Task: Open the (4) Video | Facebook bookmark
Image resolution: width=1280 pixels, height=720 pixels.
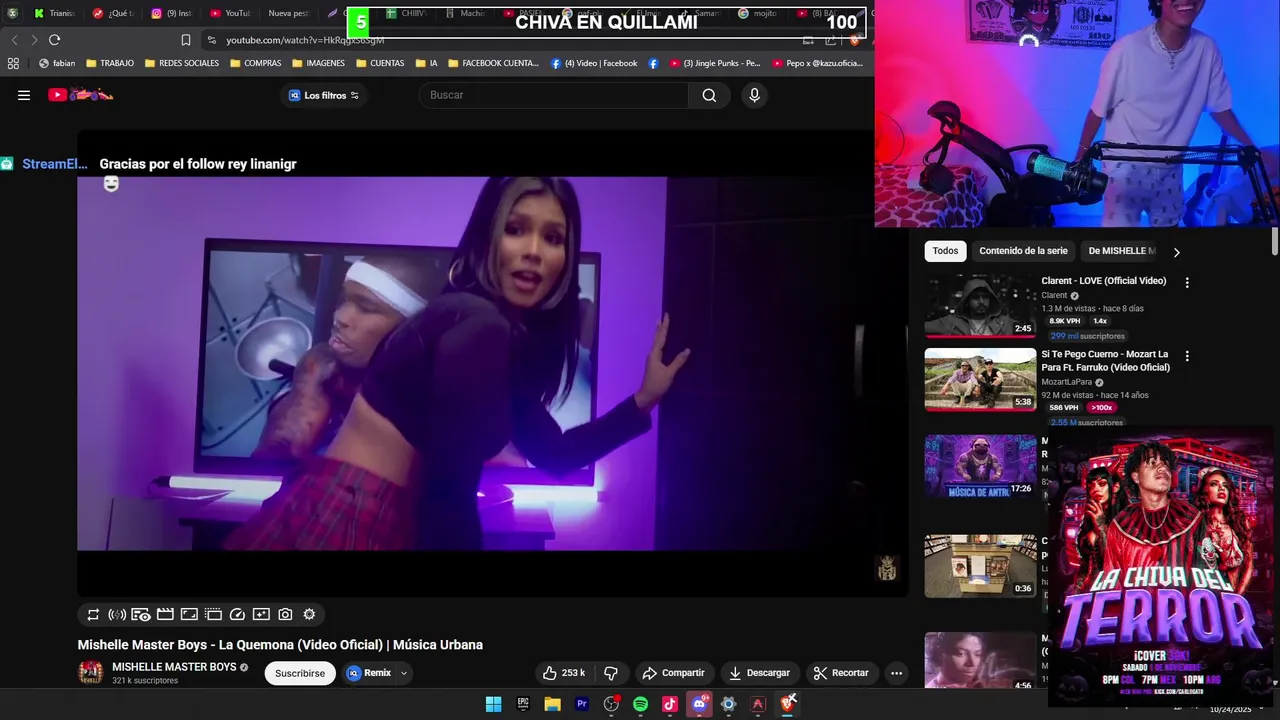Action: coord(594,63)
